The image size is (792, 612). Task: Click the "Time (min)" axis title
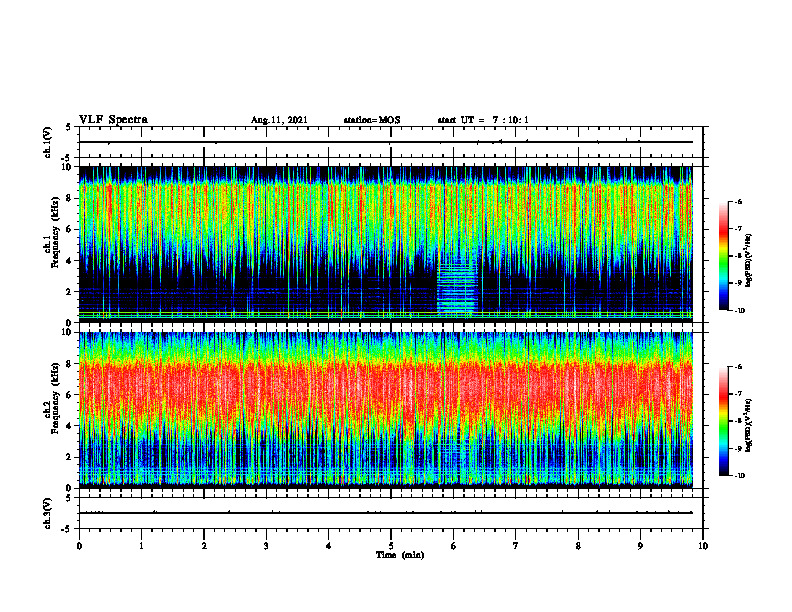tap(400, 555)
